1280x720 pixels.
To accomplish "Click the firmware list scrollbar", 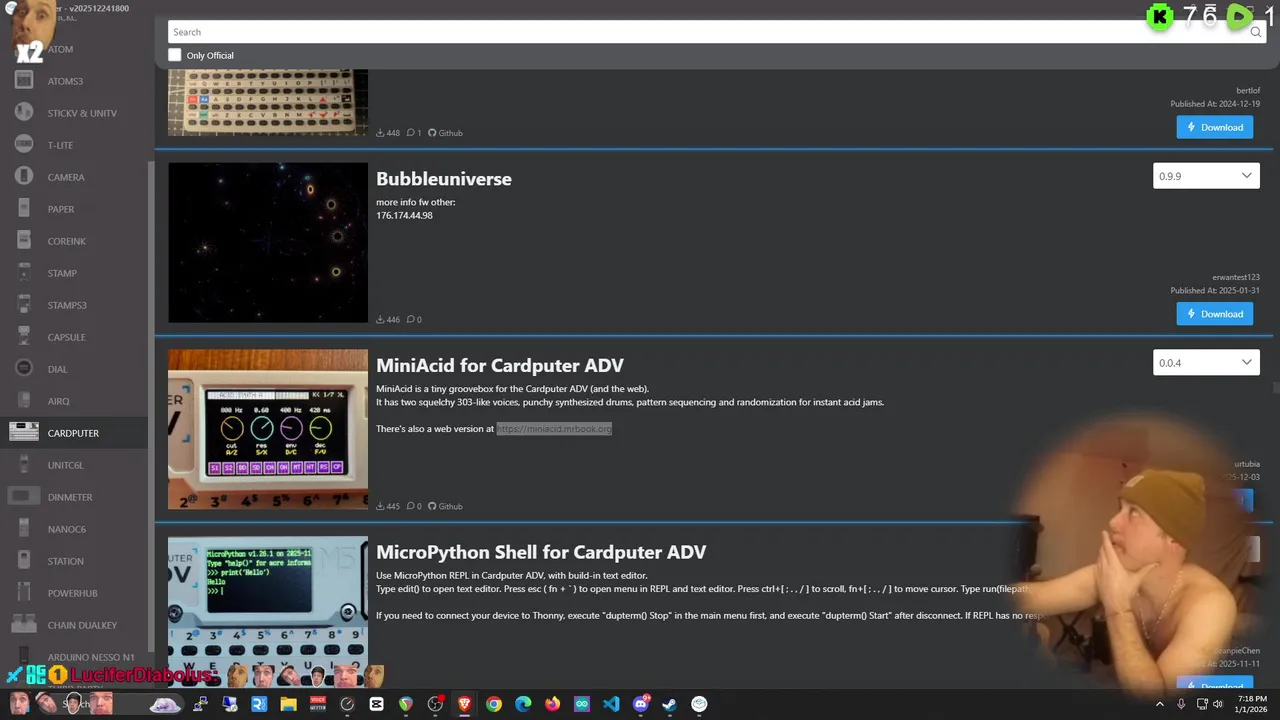I will pos(1275,388).
